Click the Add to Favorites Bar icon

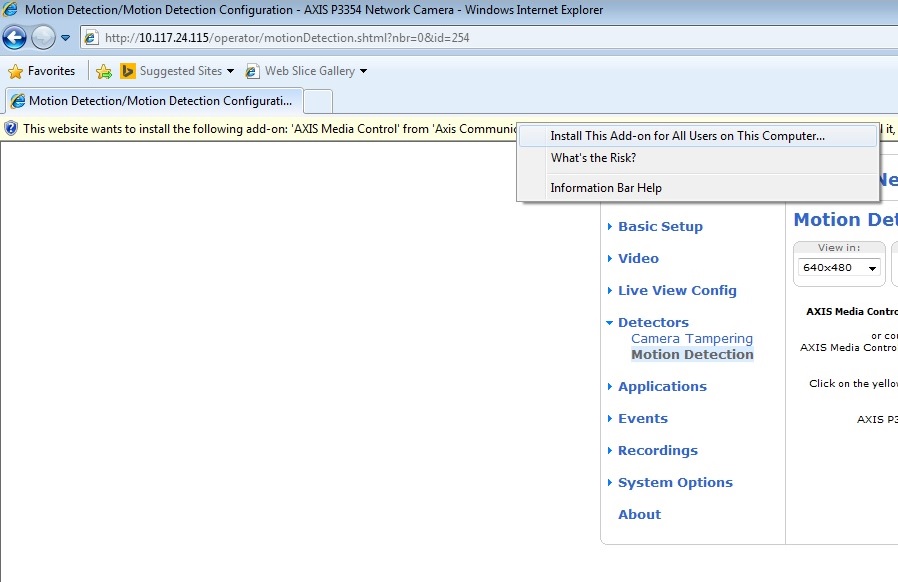[104, 71]
